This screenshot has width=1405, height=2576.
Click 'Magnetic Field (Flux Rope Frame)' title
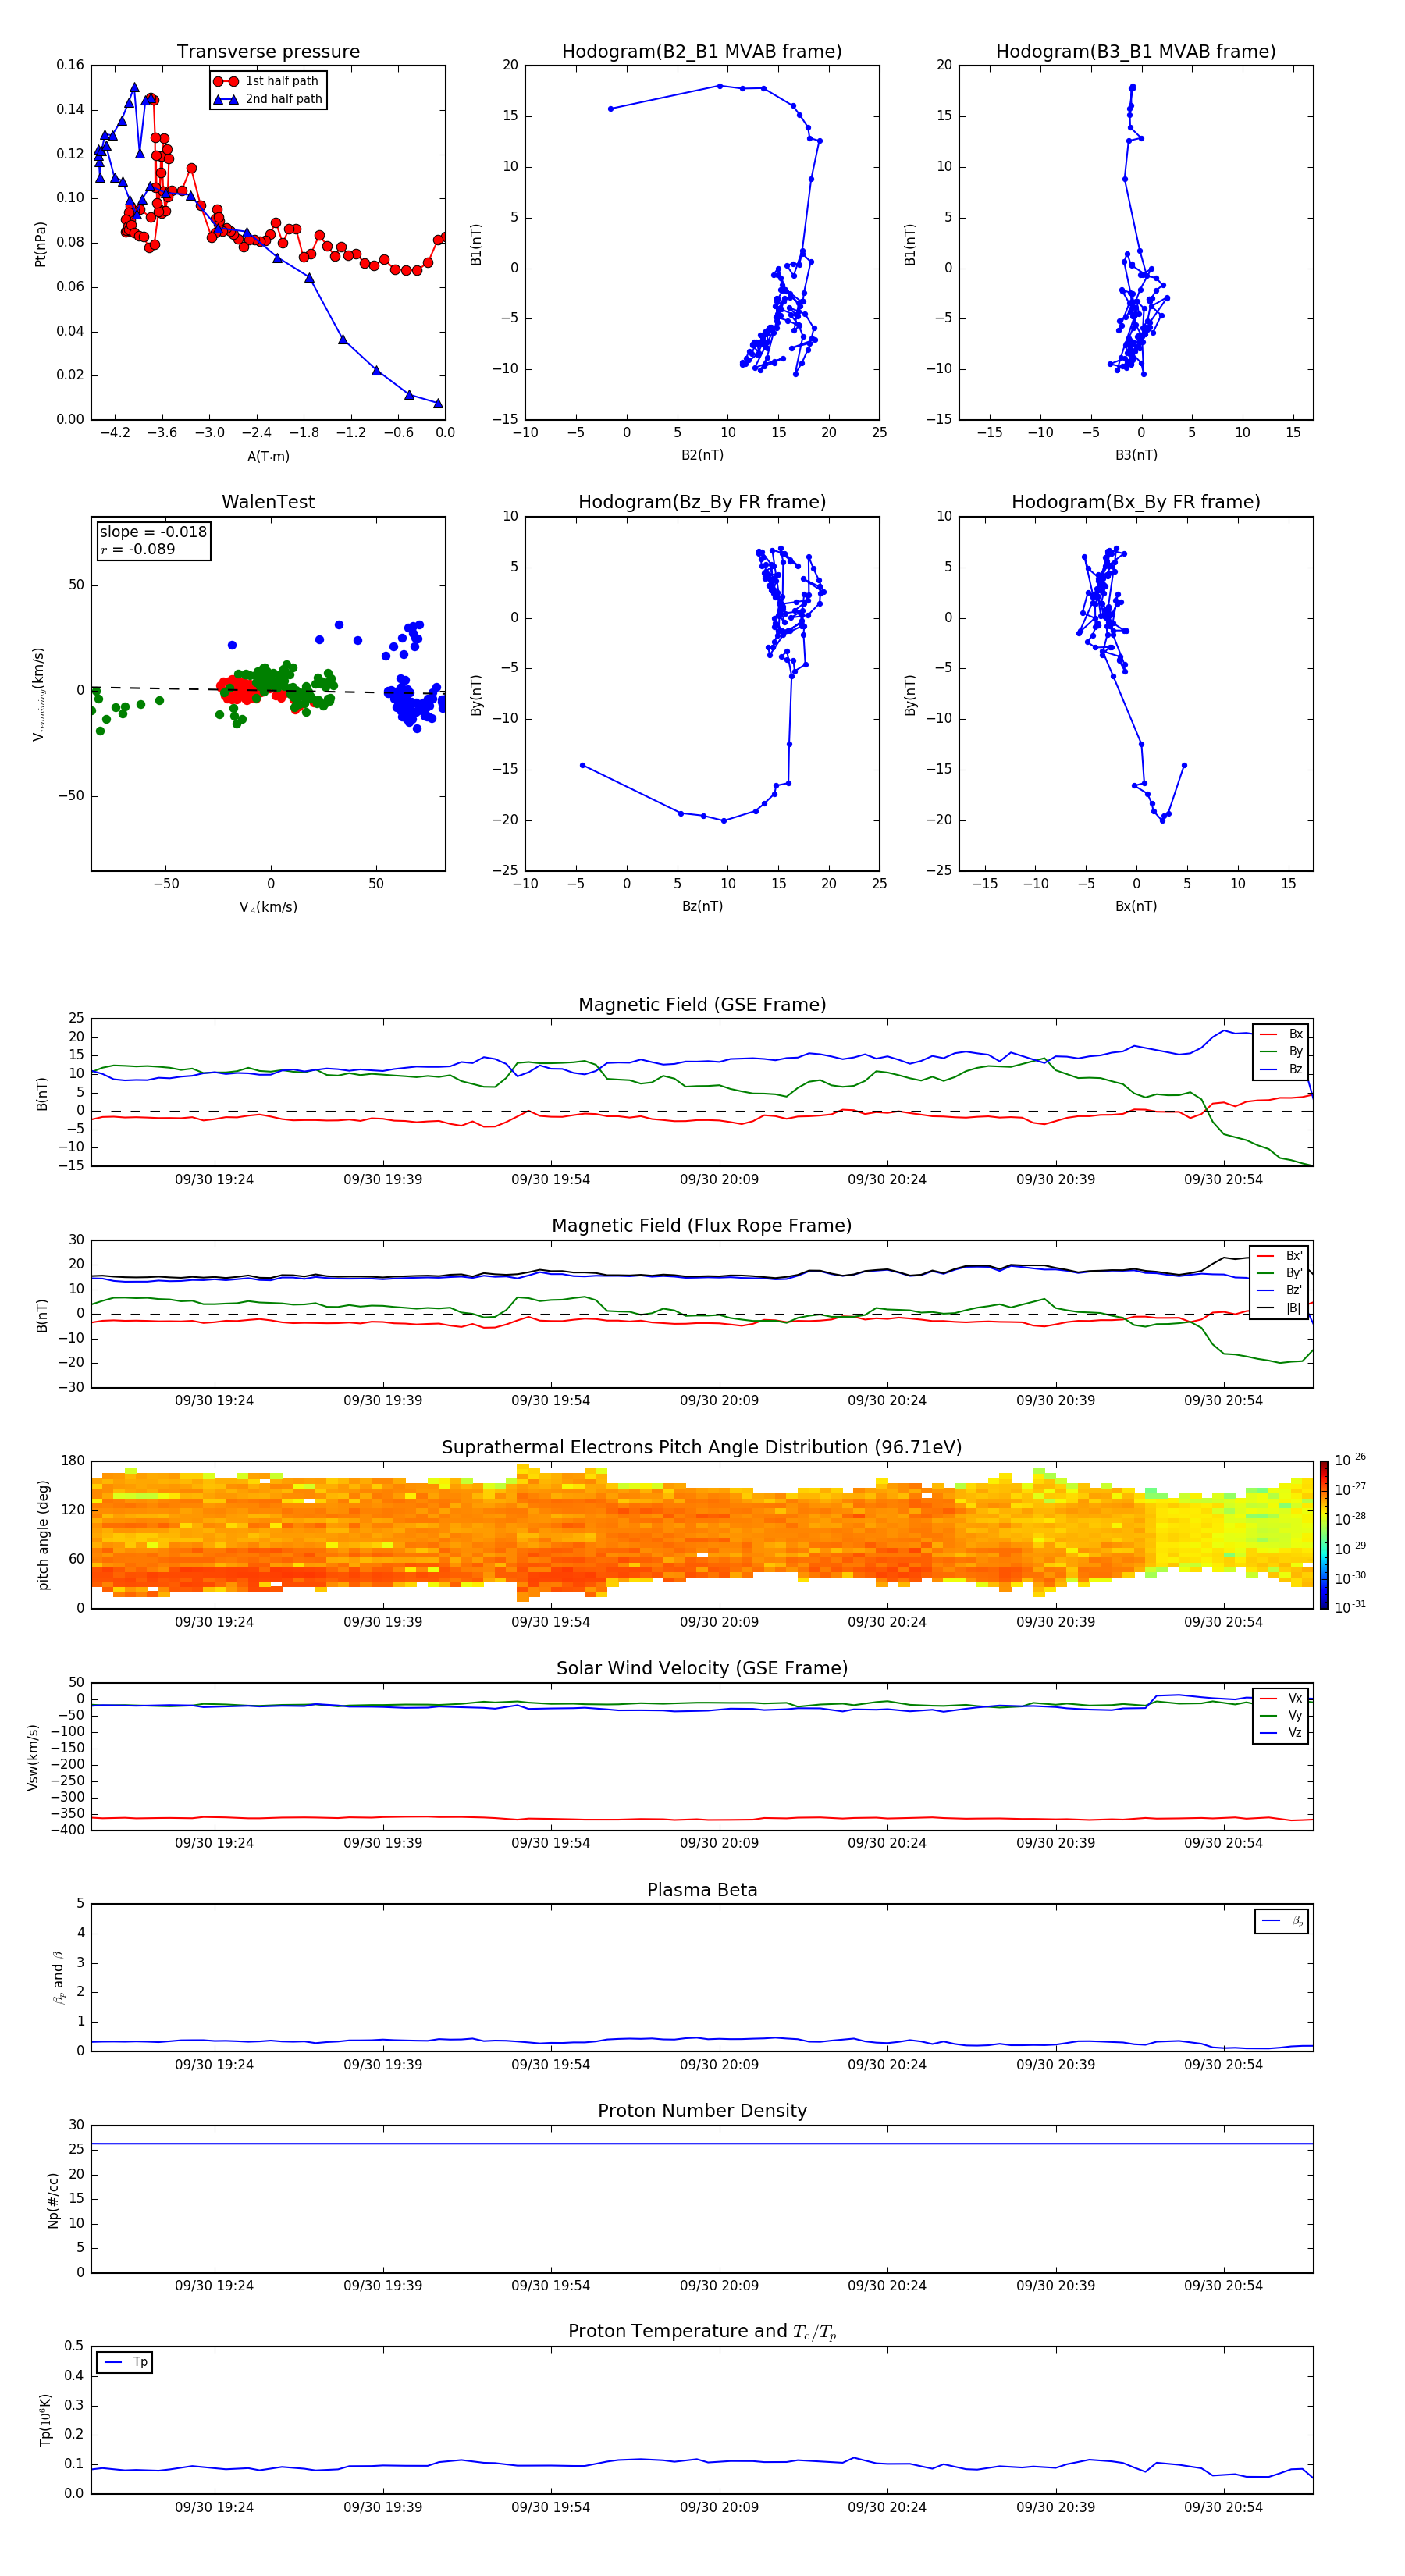point(702,1226)
